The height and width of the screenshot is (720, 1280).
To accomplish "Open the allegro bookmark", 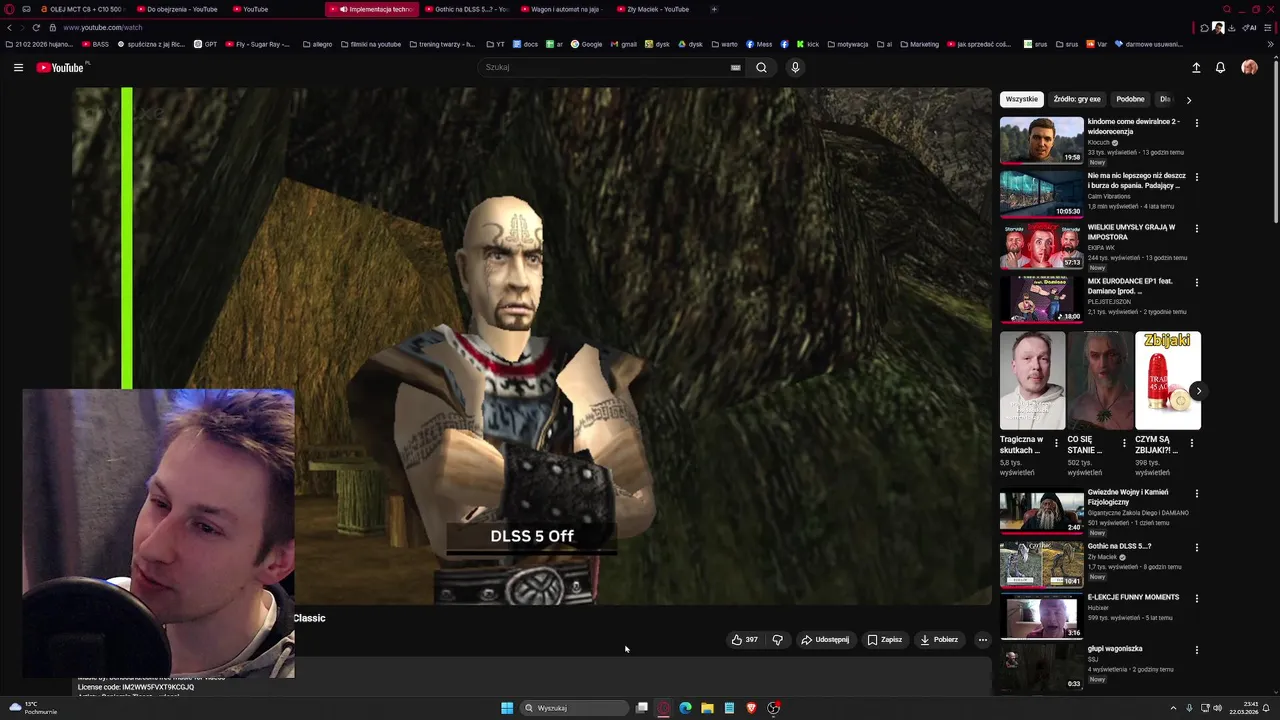I will [x=317, y=44].
